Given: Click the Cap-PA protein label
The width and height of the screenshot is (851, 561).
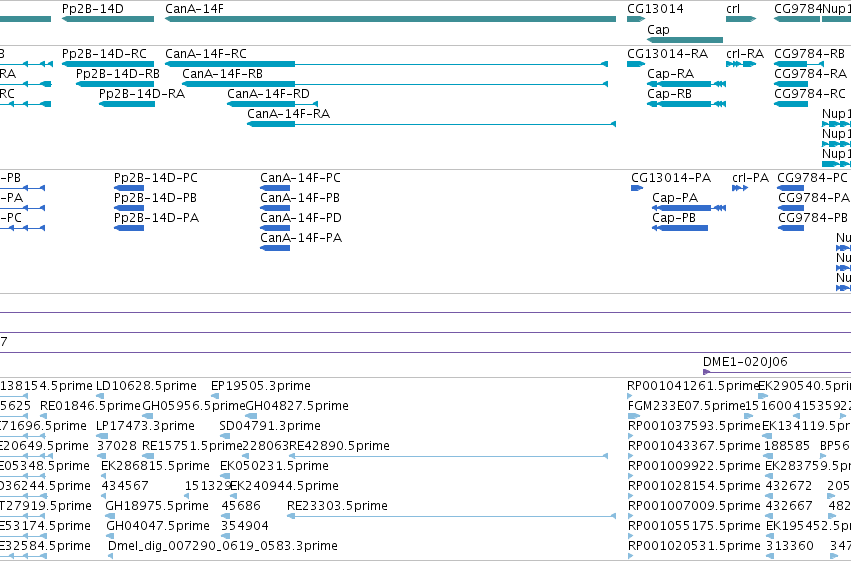Looking at the screenshot, I should click(675, 198).
